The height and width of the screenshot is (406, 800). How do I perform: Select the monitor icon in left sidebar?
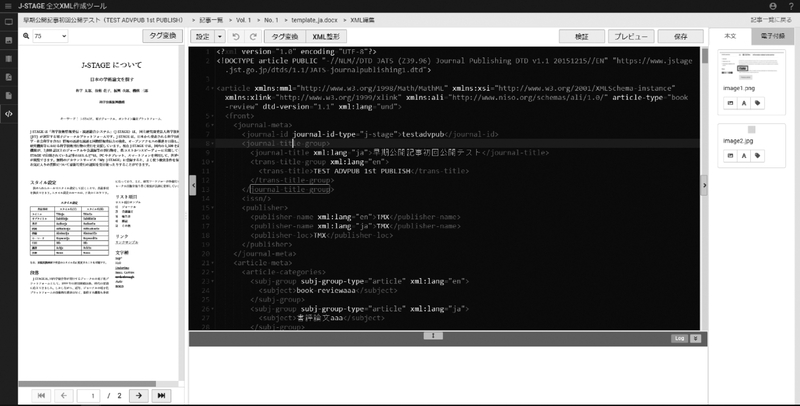tap(9, 22)
